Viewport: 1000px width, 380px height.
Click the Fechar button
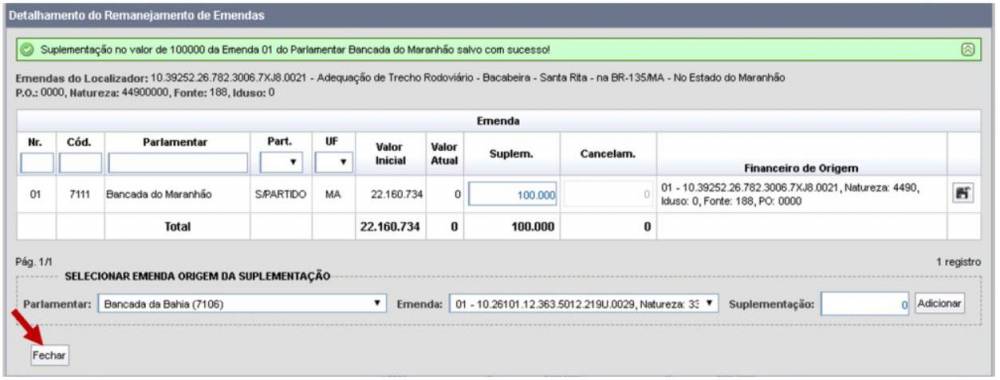50,356
